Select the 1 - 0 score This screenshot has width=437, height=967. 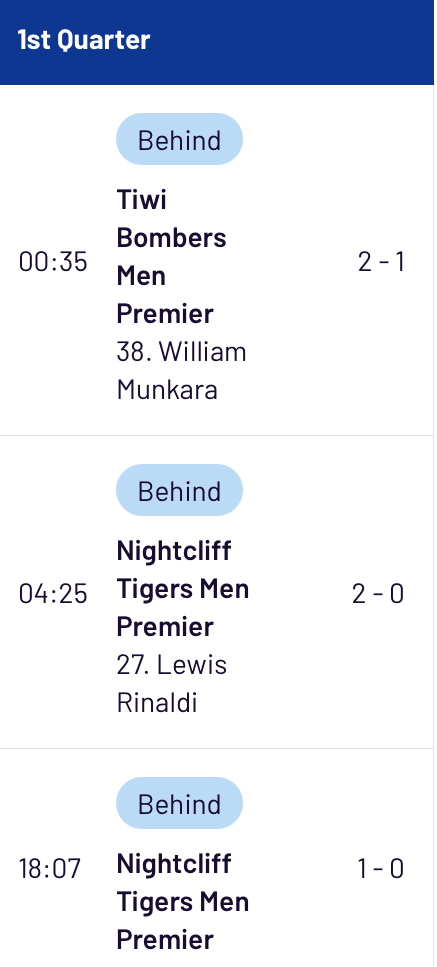(381, 869)
